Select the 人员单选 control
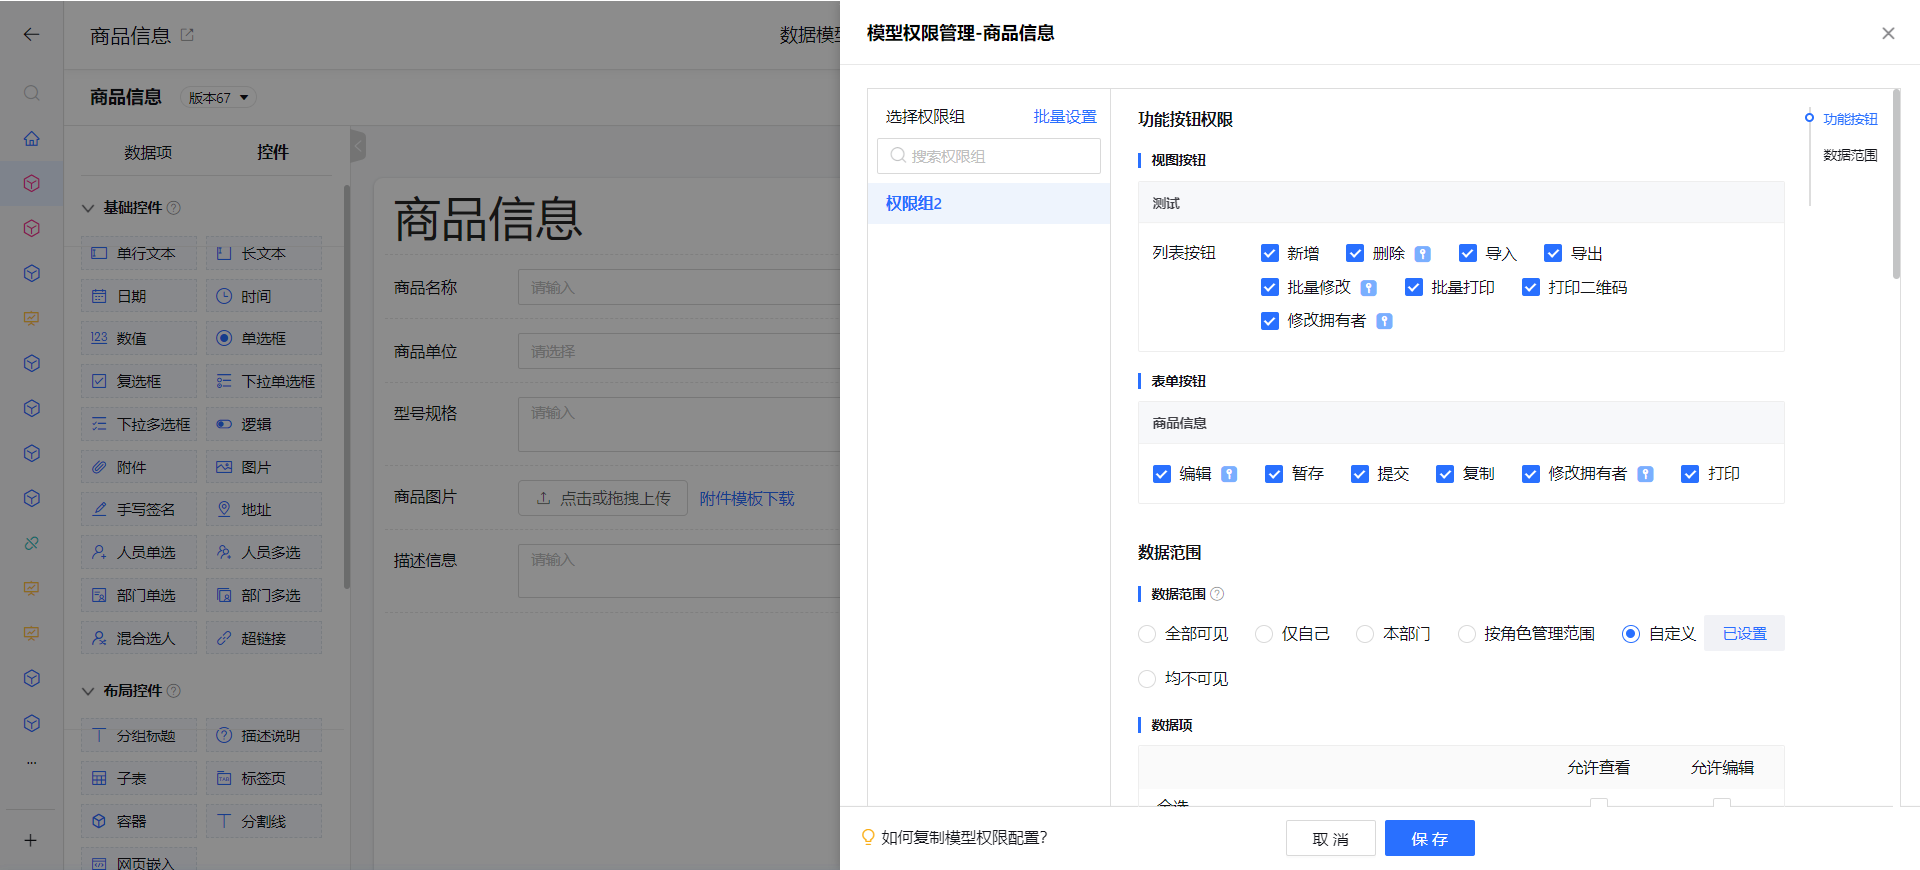The width and height of the screenshot is (1920, 870). coord(139,552)
